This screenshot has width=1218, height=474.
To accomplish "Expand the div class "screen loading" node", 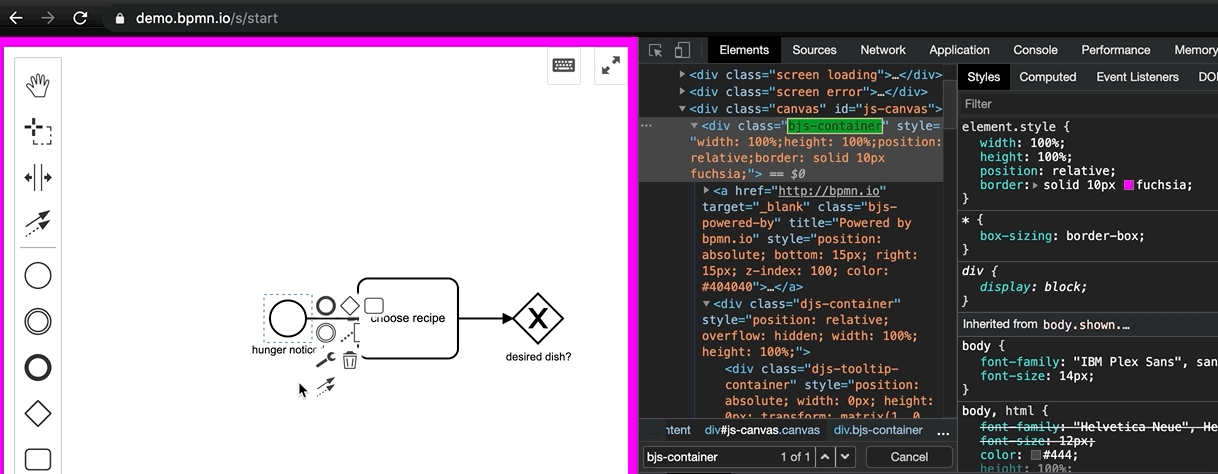I will pyautogui.click(x=682, y=75).
